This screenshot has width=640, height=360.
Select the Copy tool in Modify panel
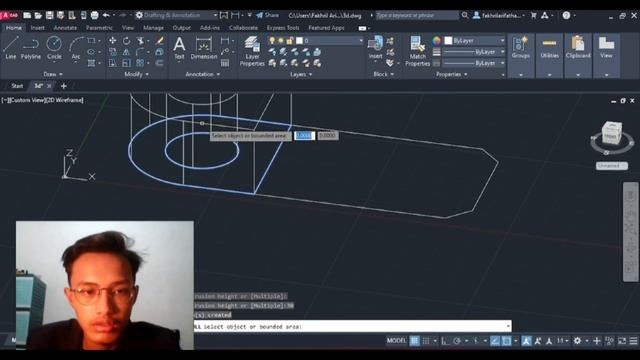(x=113, y=52)
